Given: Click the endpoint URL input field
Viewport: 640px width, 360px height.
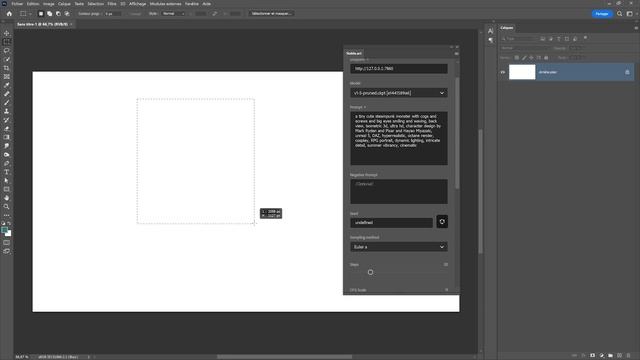Looking at the screenshot, I should [399, 69].
